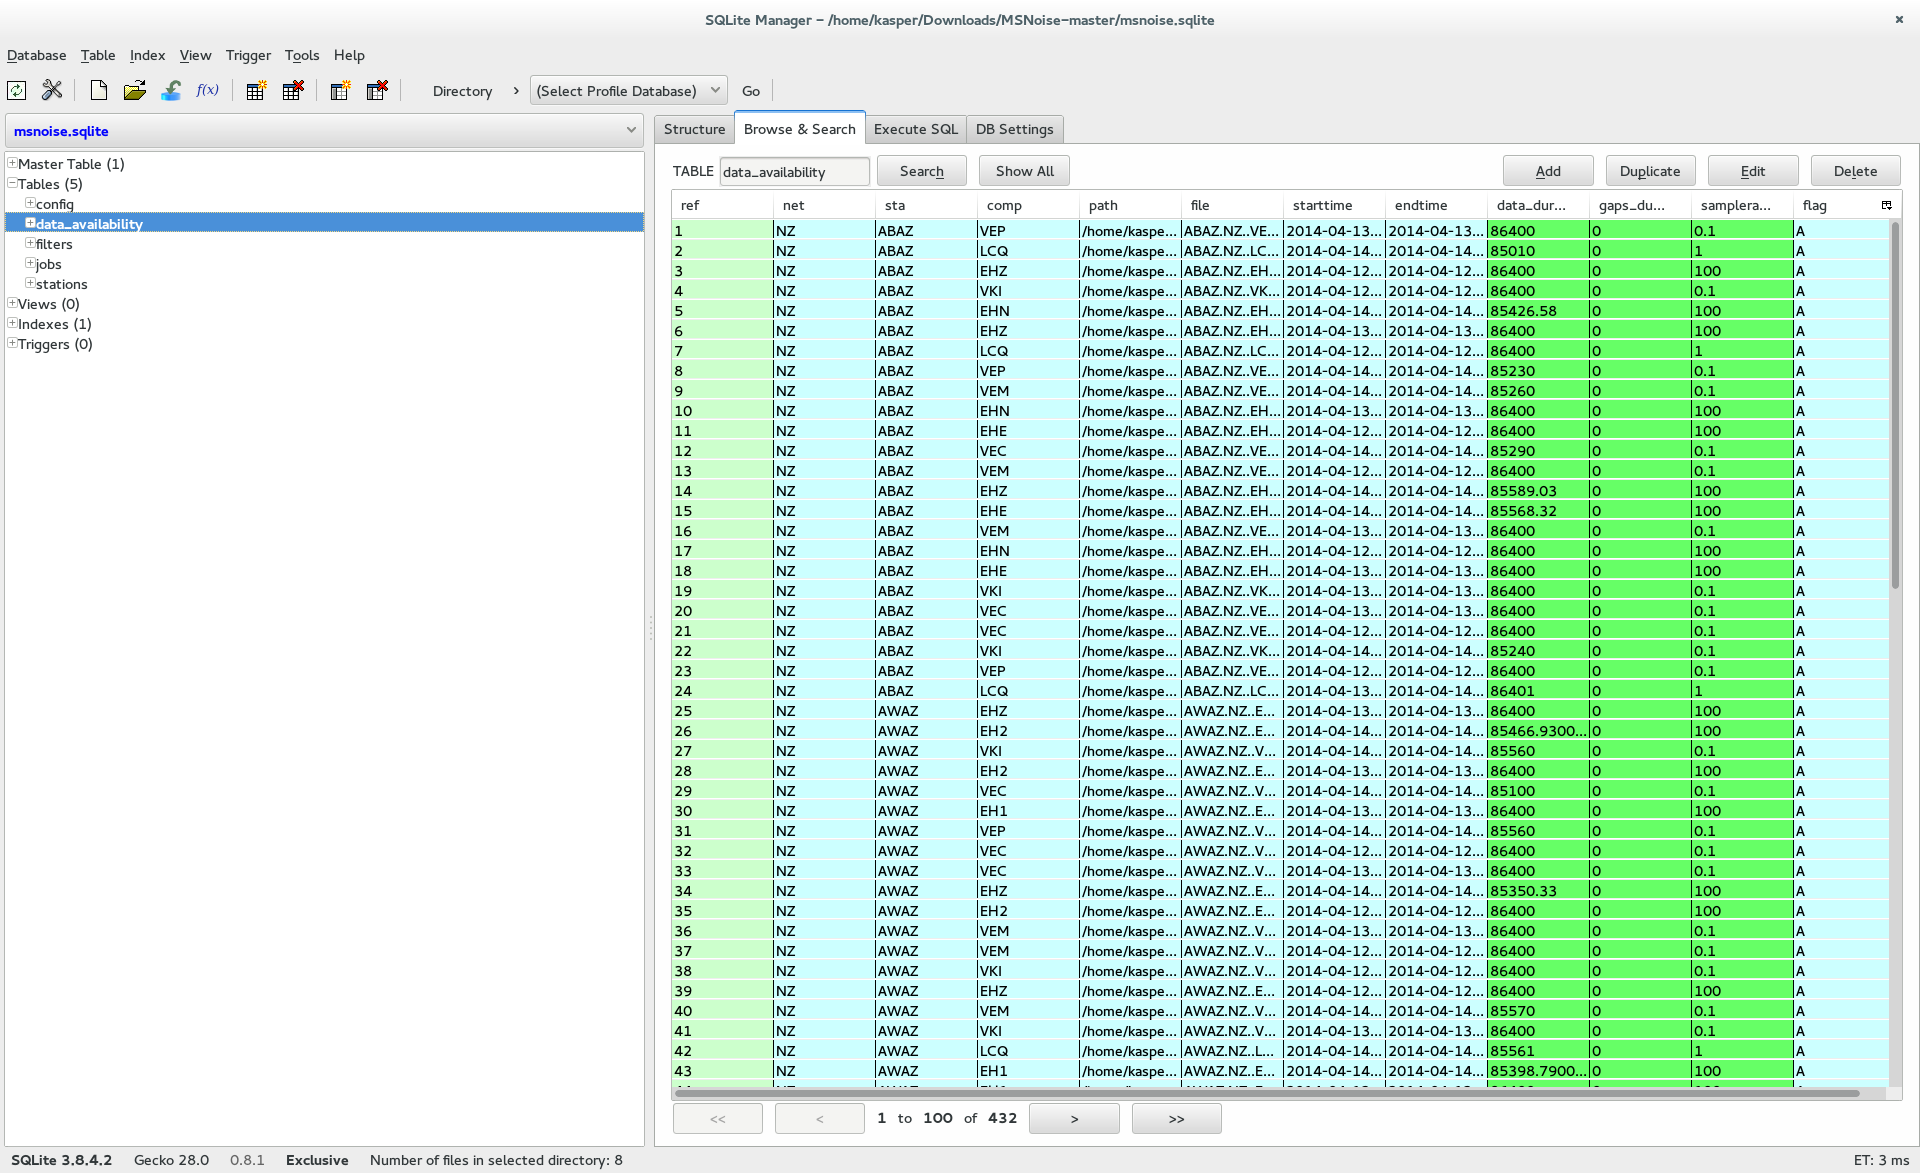Open the options tools icon

[52, 91]
